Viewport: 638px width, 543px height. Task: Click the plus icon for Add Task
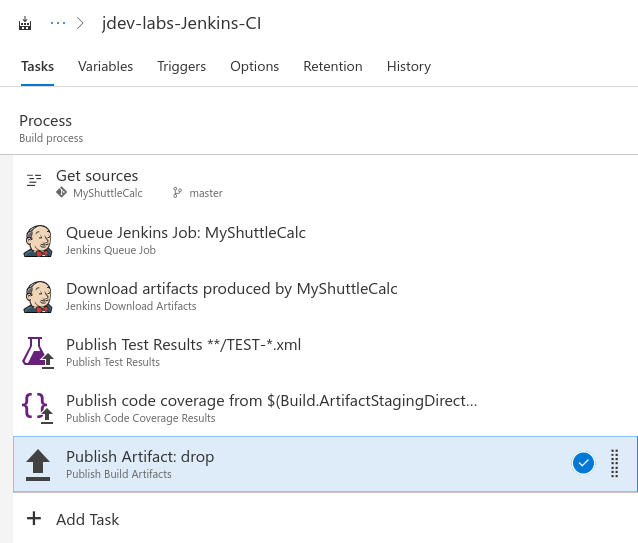pyautogui.click(x=34, y=518)
